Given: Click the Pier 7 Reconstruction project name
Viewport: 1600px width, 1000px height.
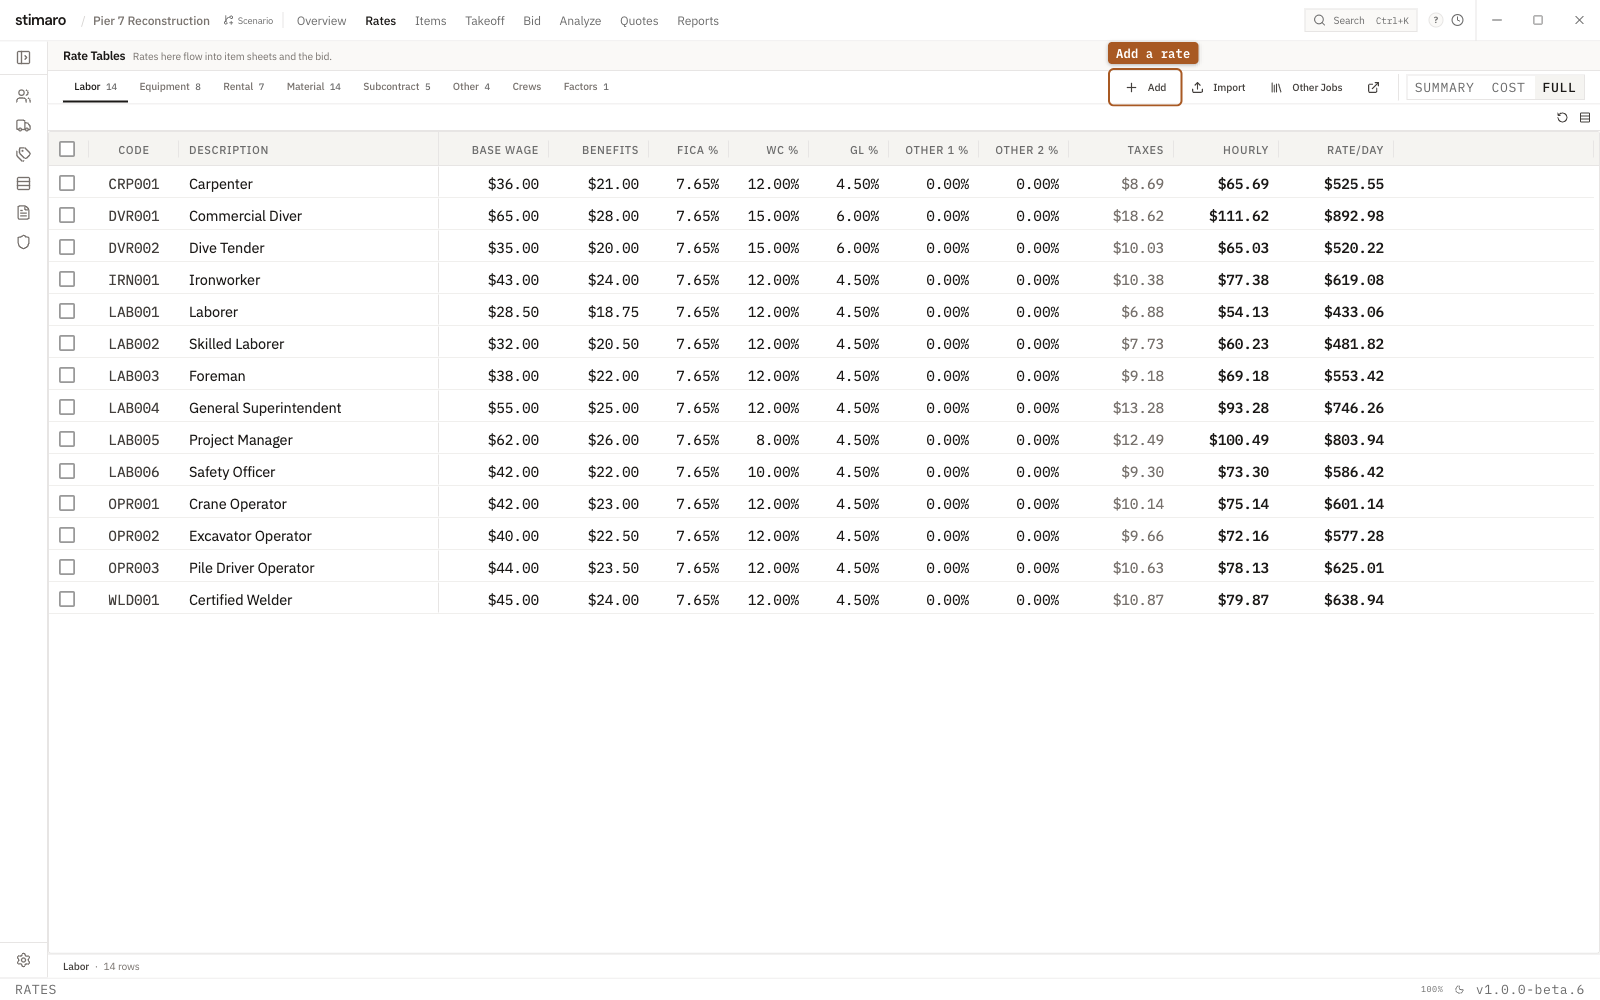Looking at the screenshot, I should point(151,21).
